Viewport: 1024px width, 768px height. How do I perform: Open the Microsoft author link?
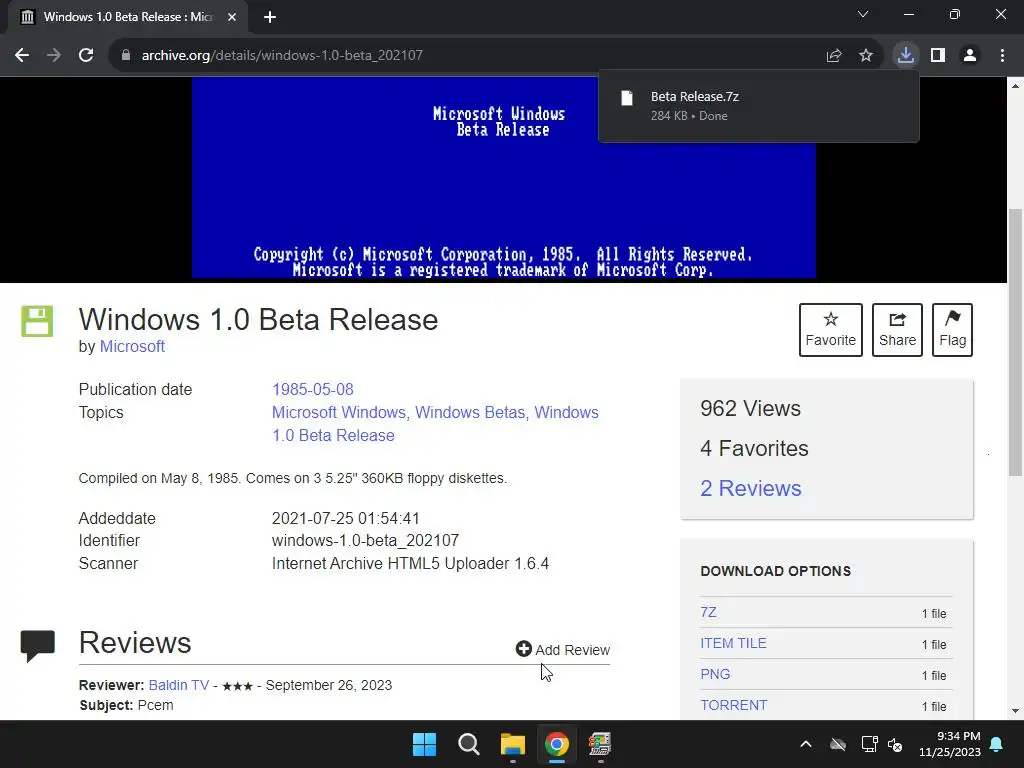(x=132, y=347)
